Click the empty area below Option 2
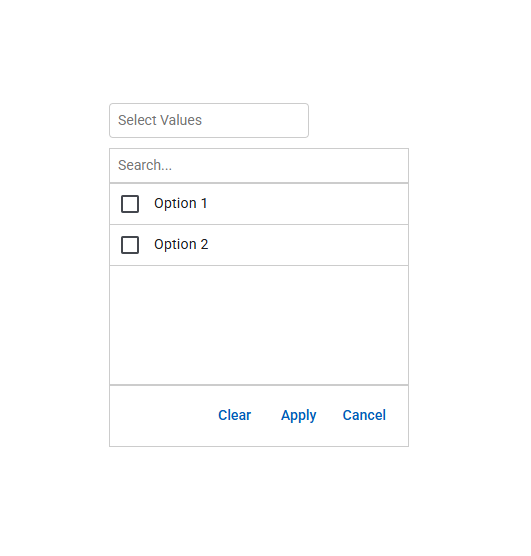 tap(259, 325)
